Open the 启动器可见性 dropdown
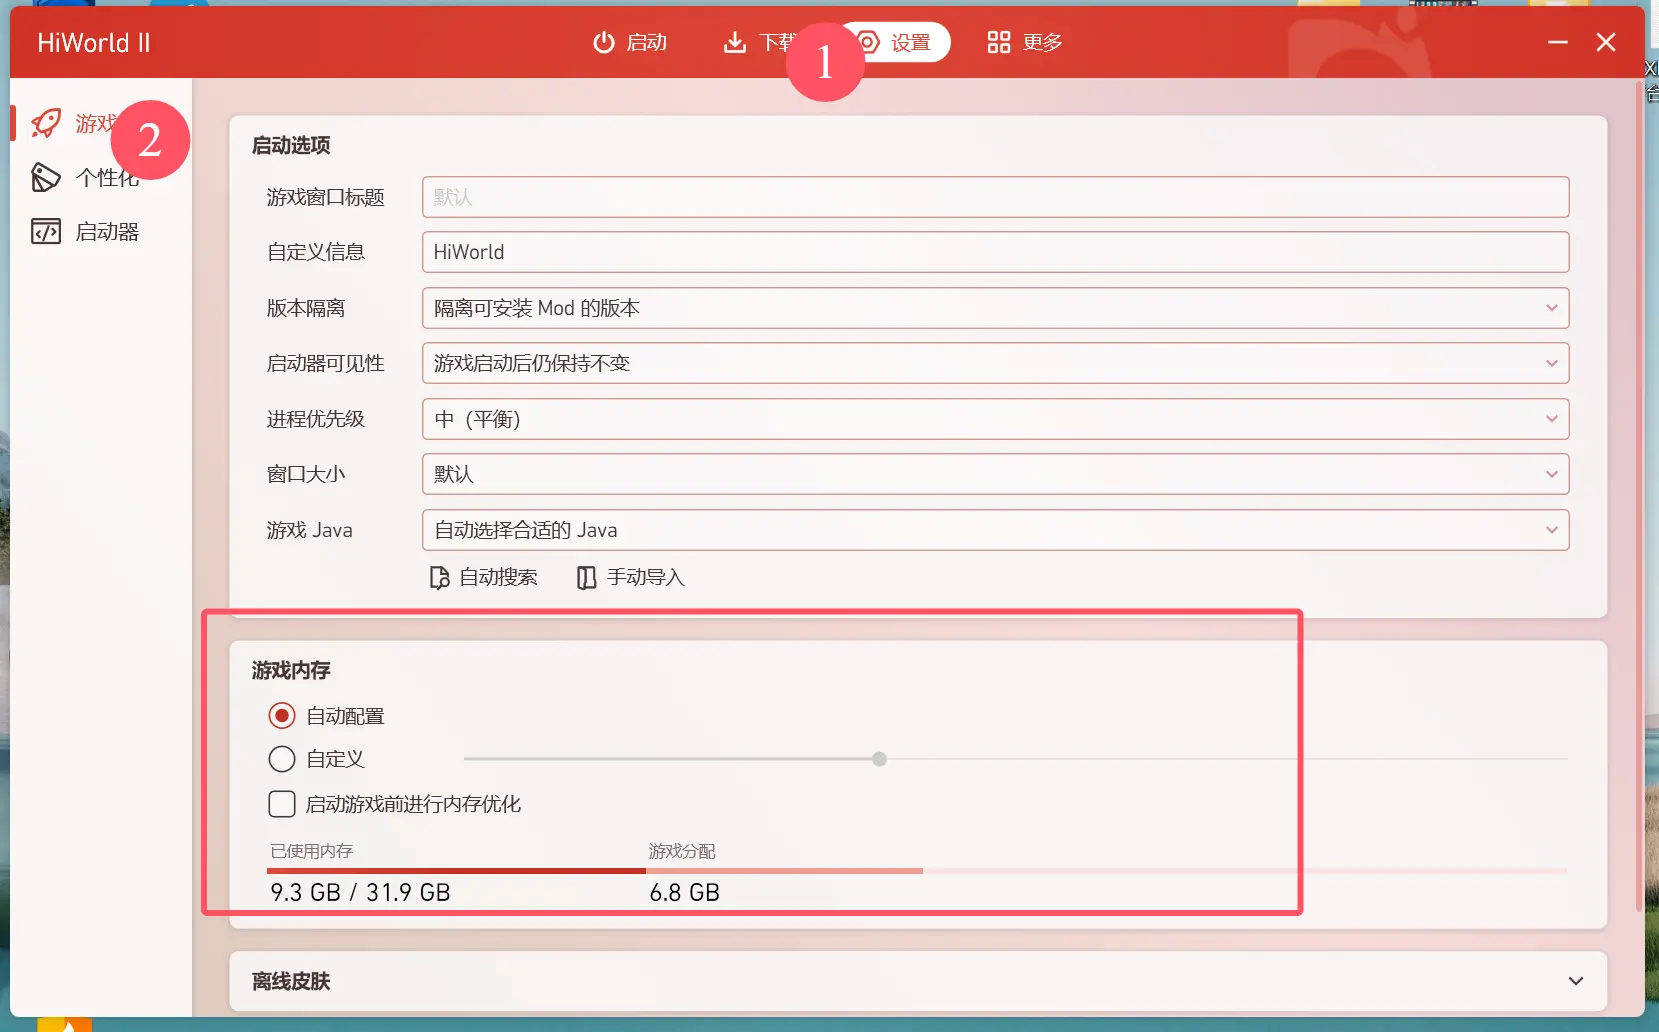 pos(994,363)
